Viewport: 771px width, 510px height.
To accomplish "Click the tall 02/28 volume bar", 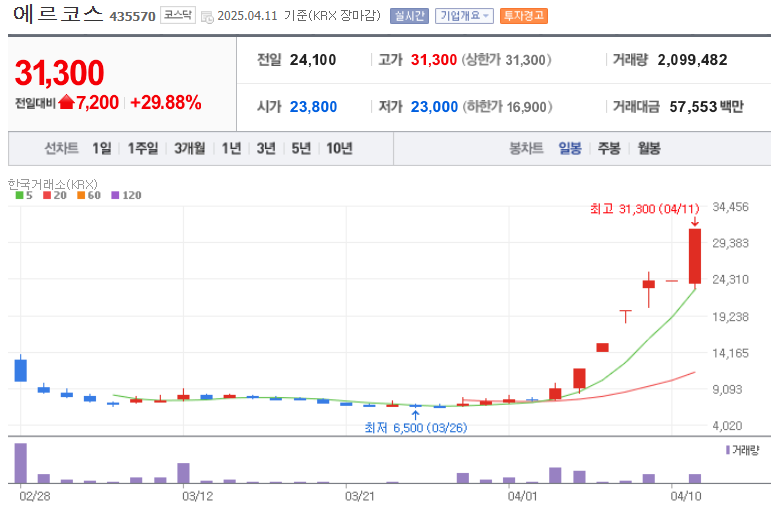I will click(21, 463).
